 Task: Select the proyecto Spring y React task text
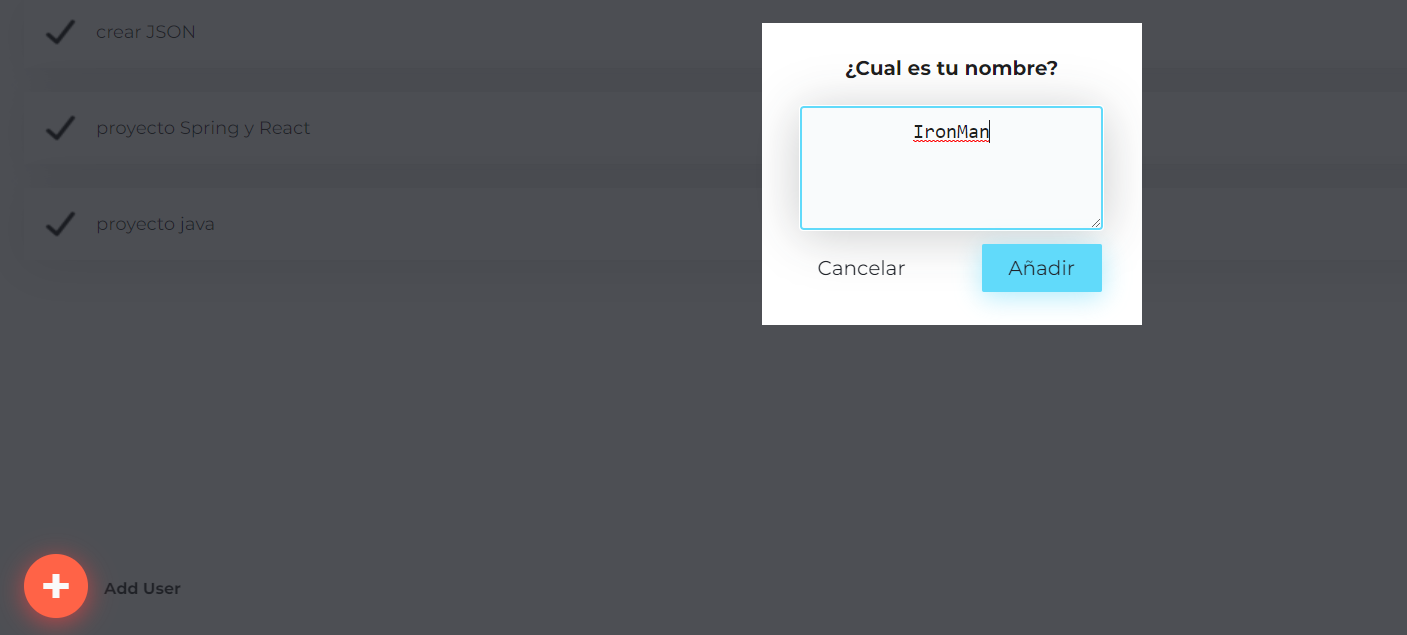click(x=203, y=128)
